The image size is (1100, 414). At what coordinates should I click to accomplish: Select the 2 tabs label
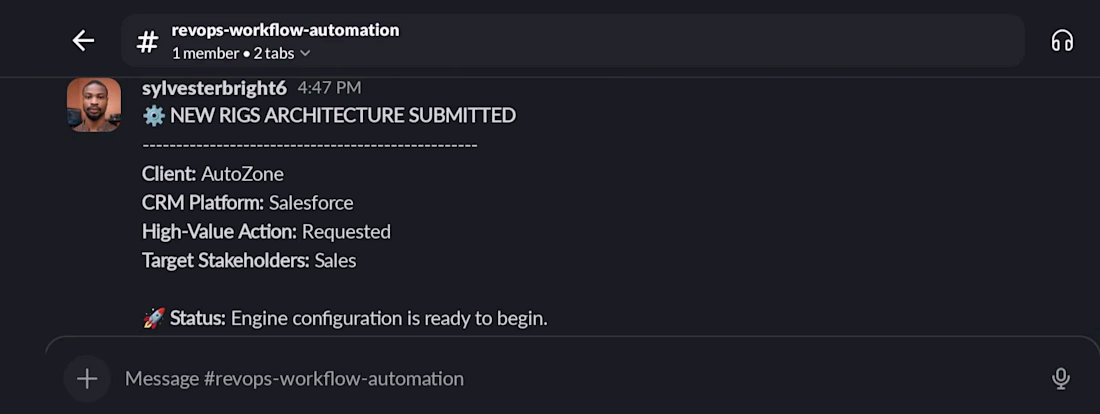pos(274,53)
